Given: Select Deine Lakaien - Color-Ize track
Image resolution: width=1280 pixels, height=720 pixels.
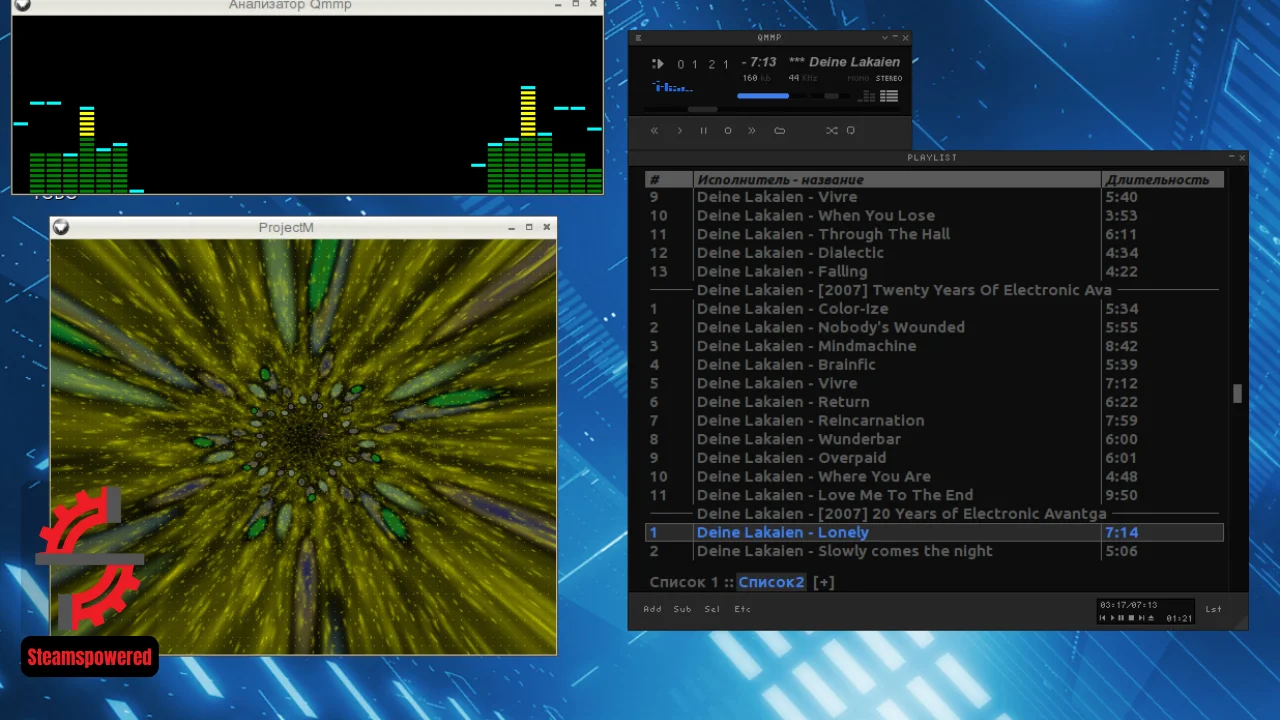Looking at the screenshot, I should click(x=934, y=308).
